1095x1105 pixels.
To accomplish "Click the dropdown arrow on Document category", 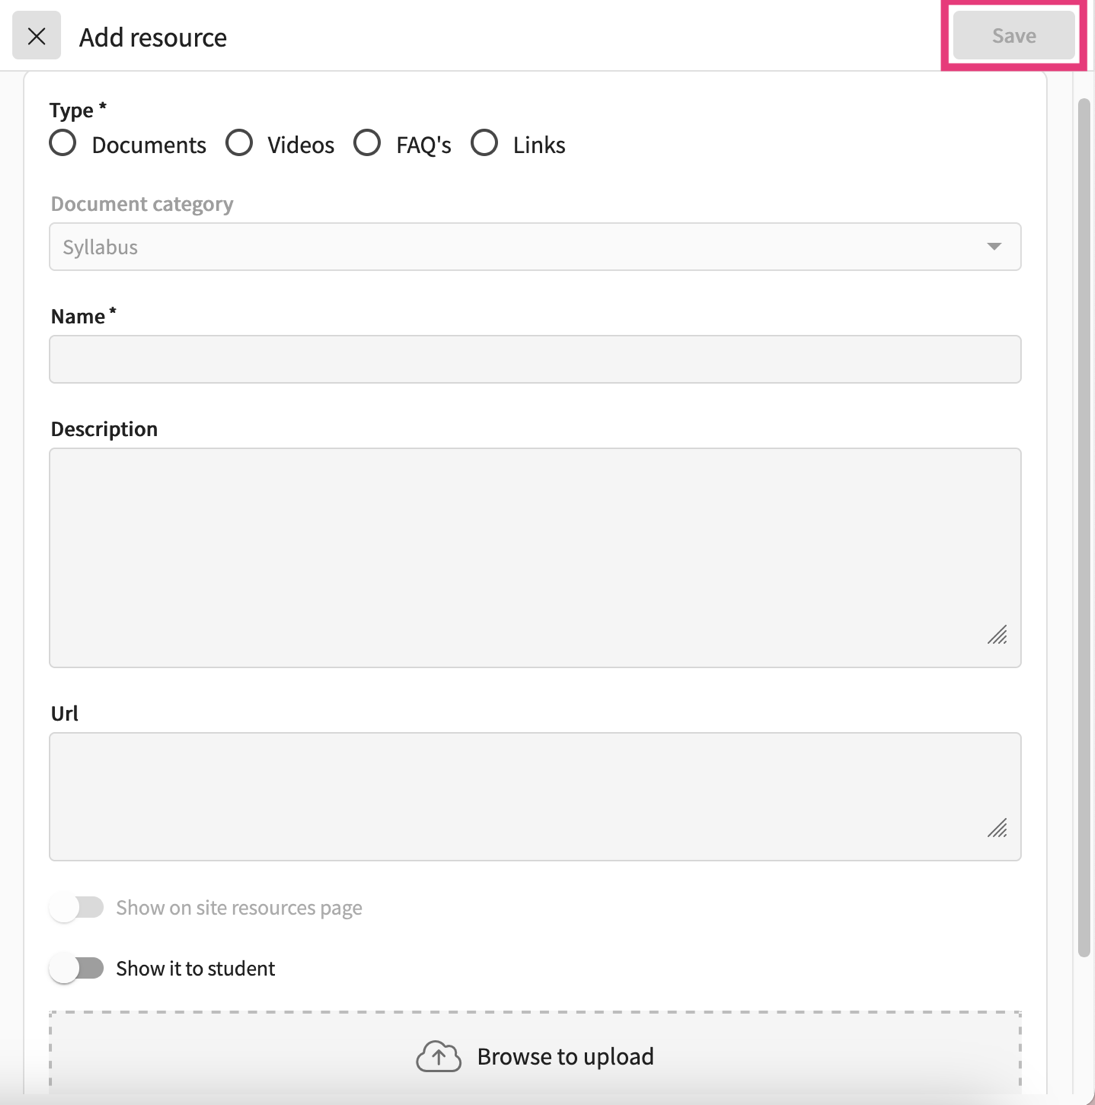I will [x=994, y=246].
